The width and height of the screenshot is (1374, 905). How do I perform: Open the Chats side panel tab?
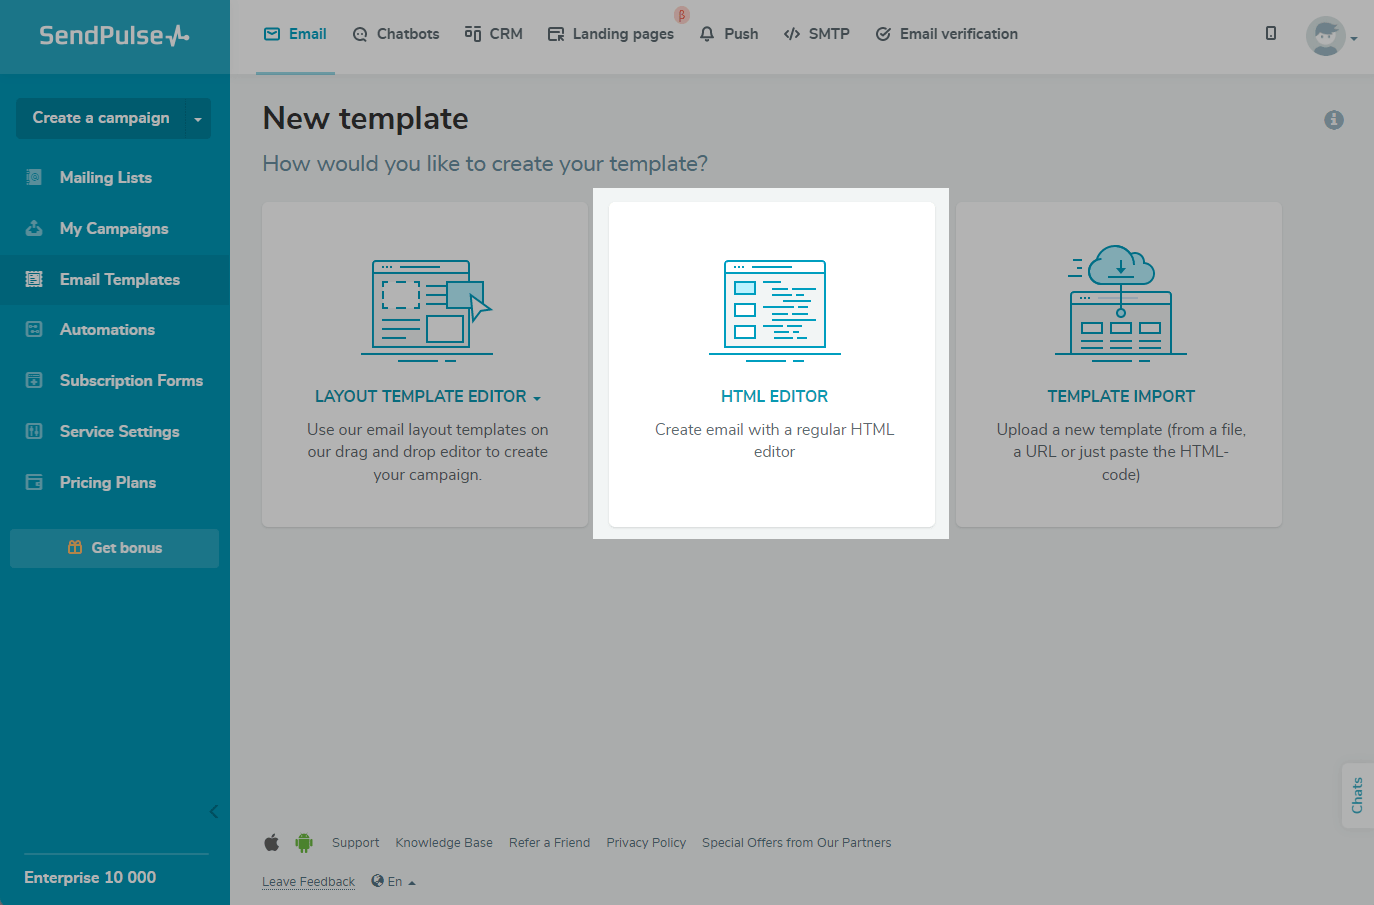pyautogui.click(x=1357, y=795)
